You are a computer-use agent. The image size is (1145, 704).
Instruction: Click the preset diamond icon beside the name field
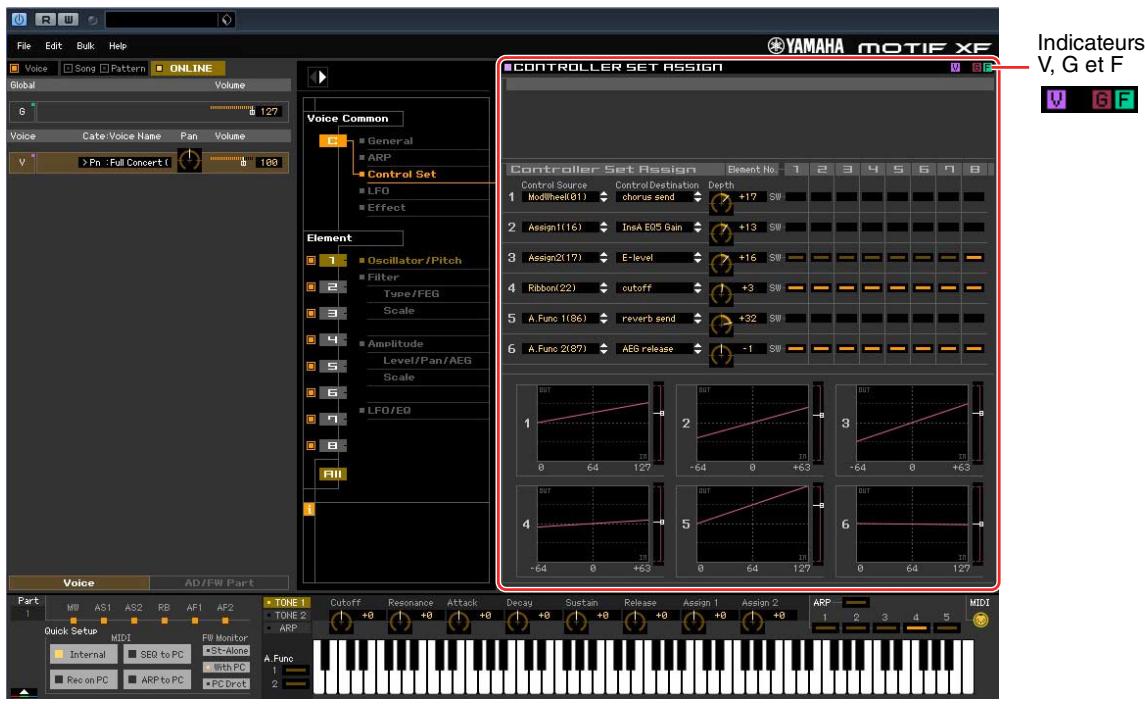(x=226, y=20)
